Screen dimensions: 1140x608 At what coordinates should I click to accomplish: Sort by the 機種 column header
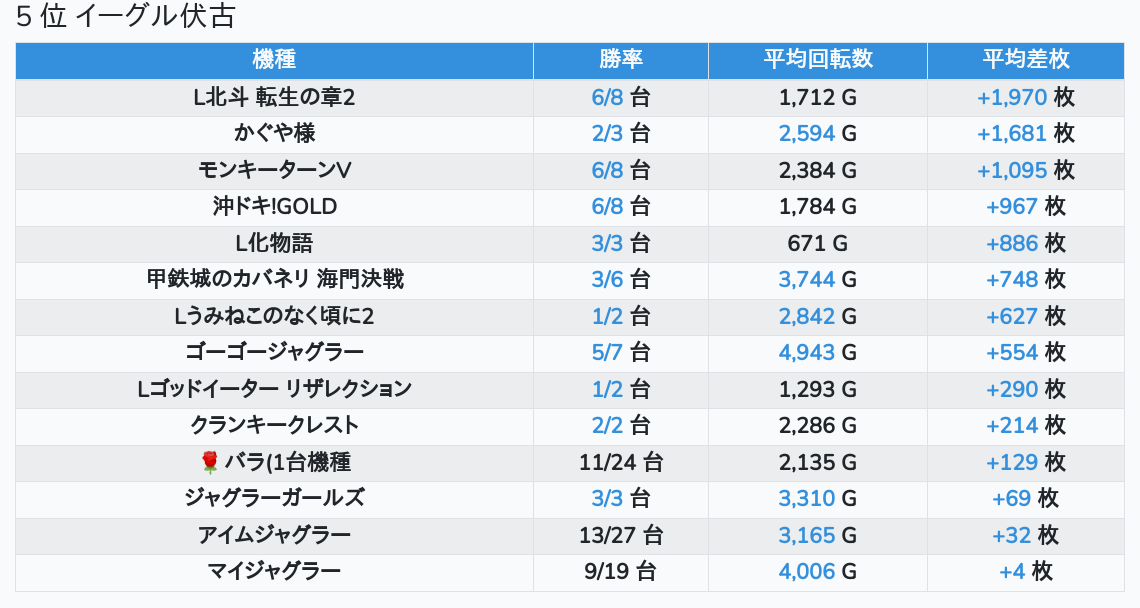274,59
